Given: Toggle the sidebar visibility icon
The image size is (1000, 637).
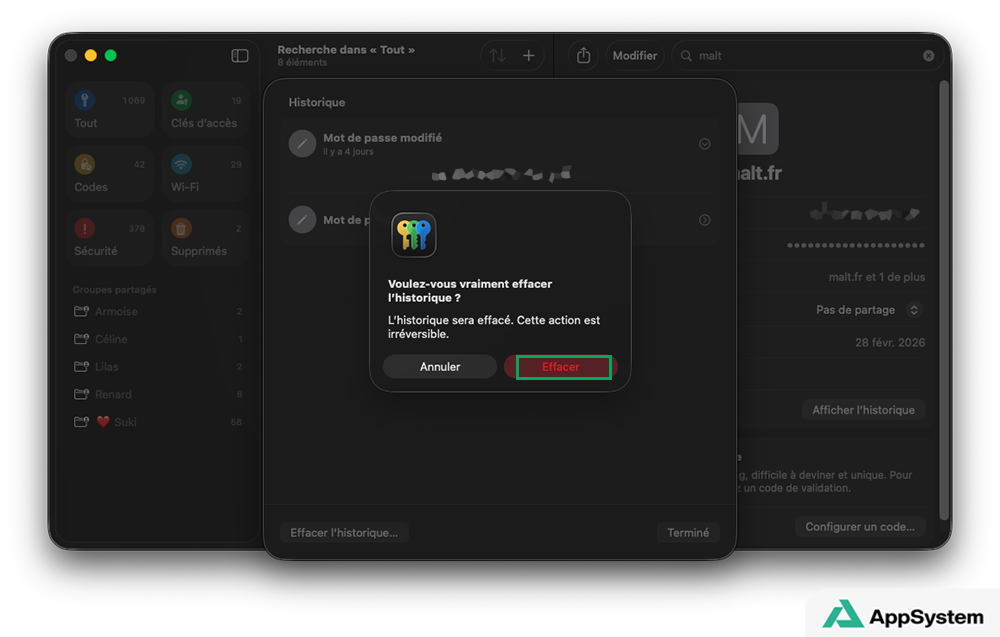Looking at the screenshot, I should click(x=240, y=56).
